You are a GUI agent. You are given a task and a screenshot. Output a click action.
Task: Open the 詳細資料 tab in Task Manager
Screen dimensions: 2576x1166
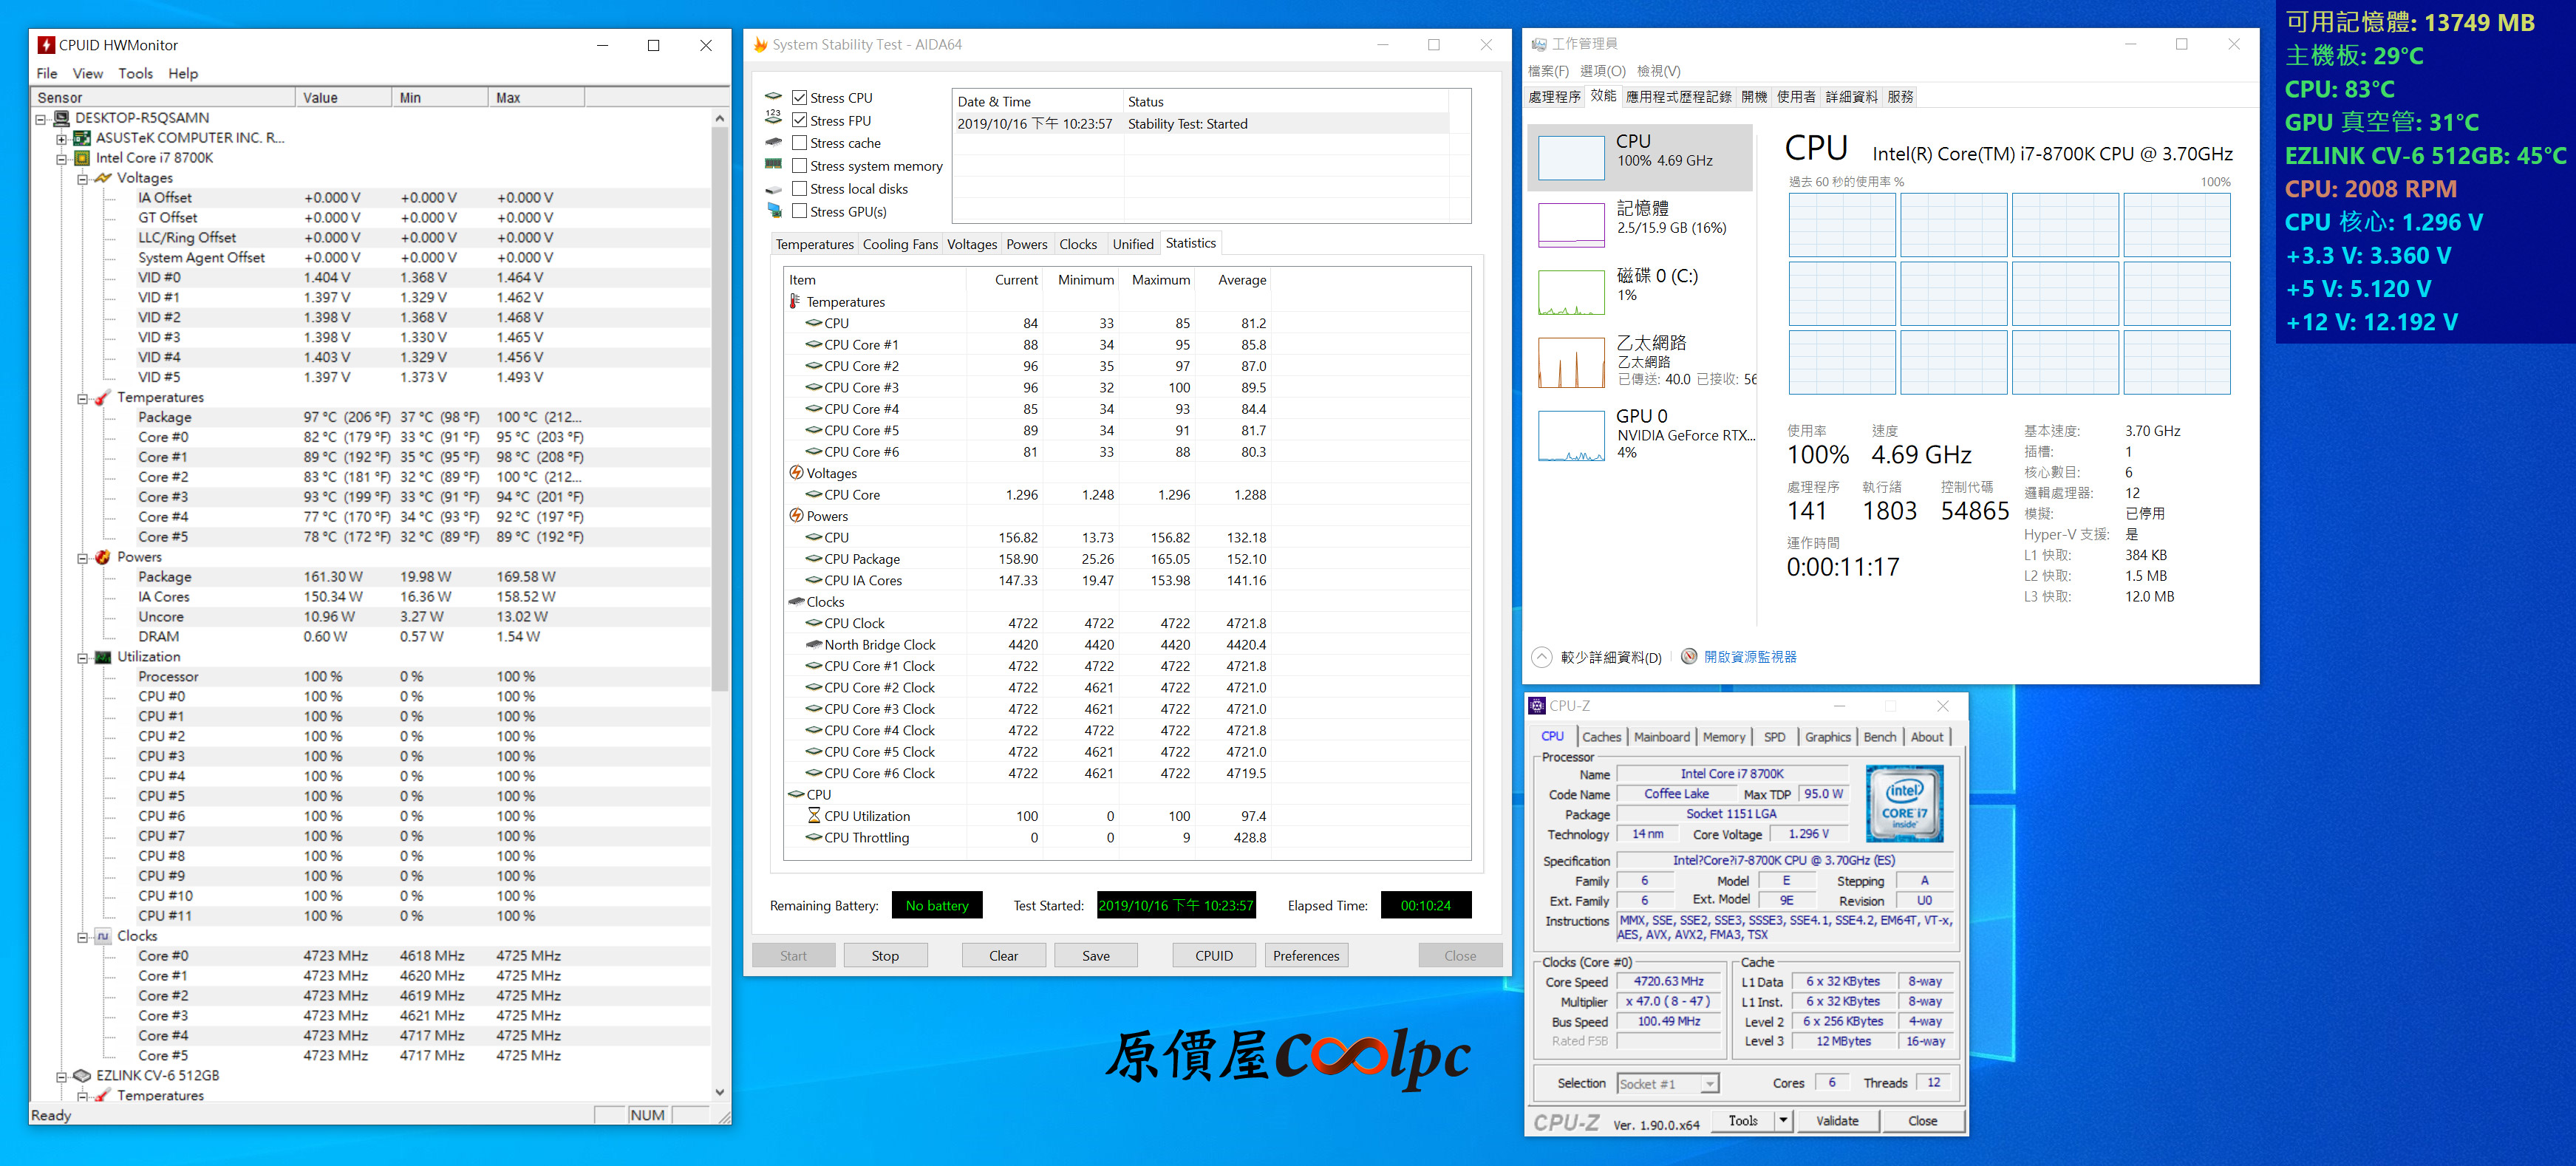[1851, 97]
